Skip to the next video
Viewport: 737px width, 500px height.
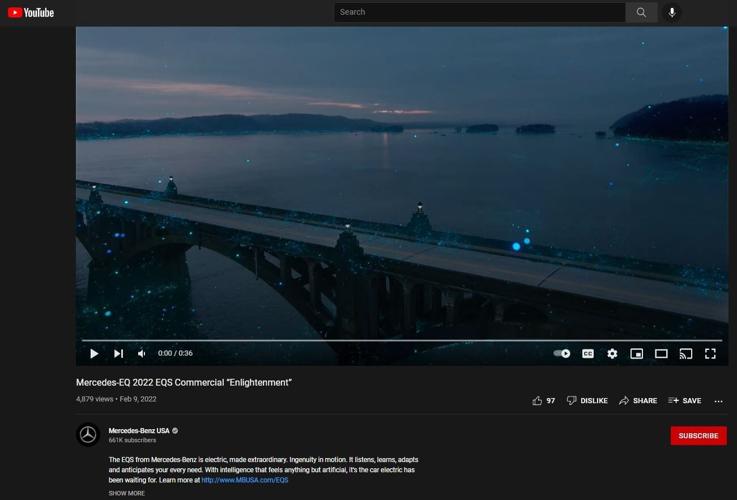click(x=118, y=353)
